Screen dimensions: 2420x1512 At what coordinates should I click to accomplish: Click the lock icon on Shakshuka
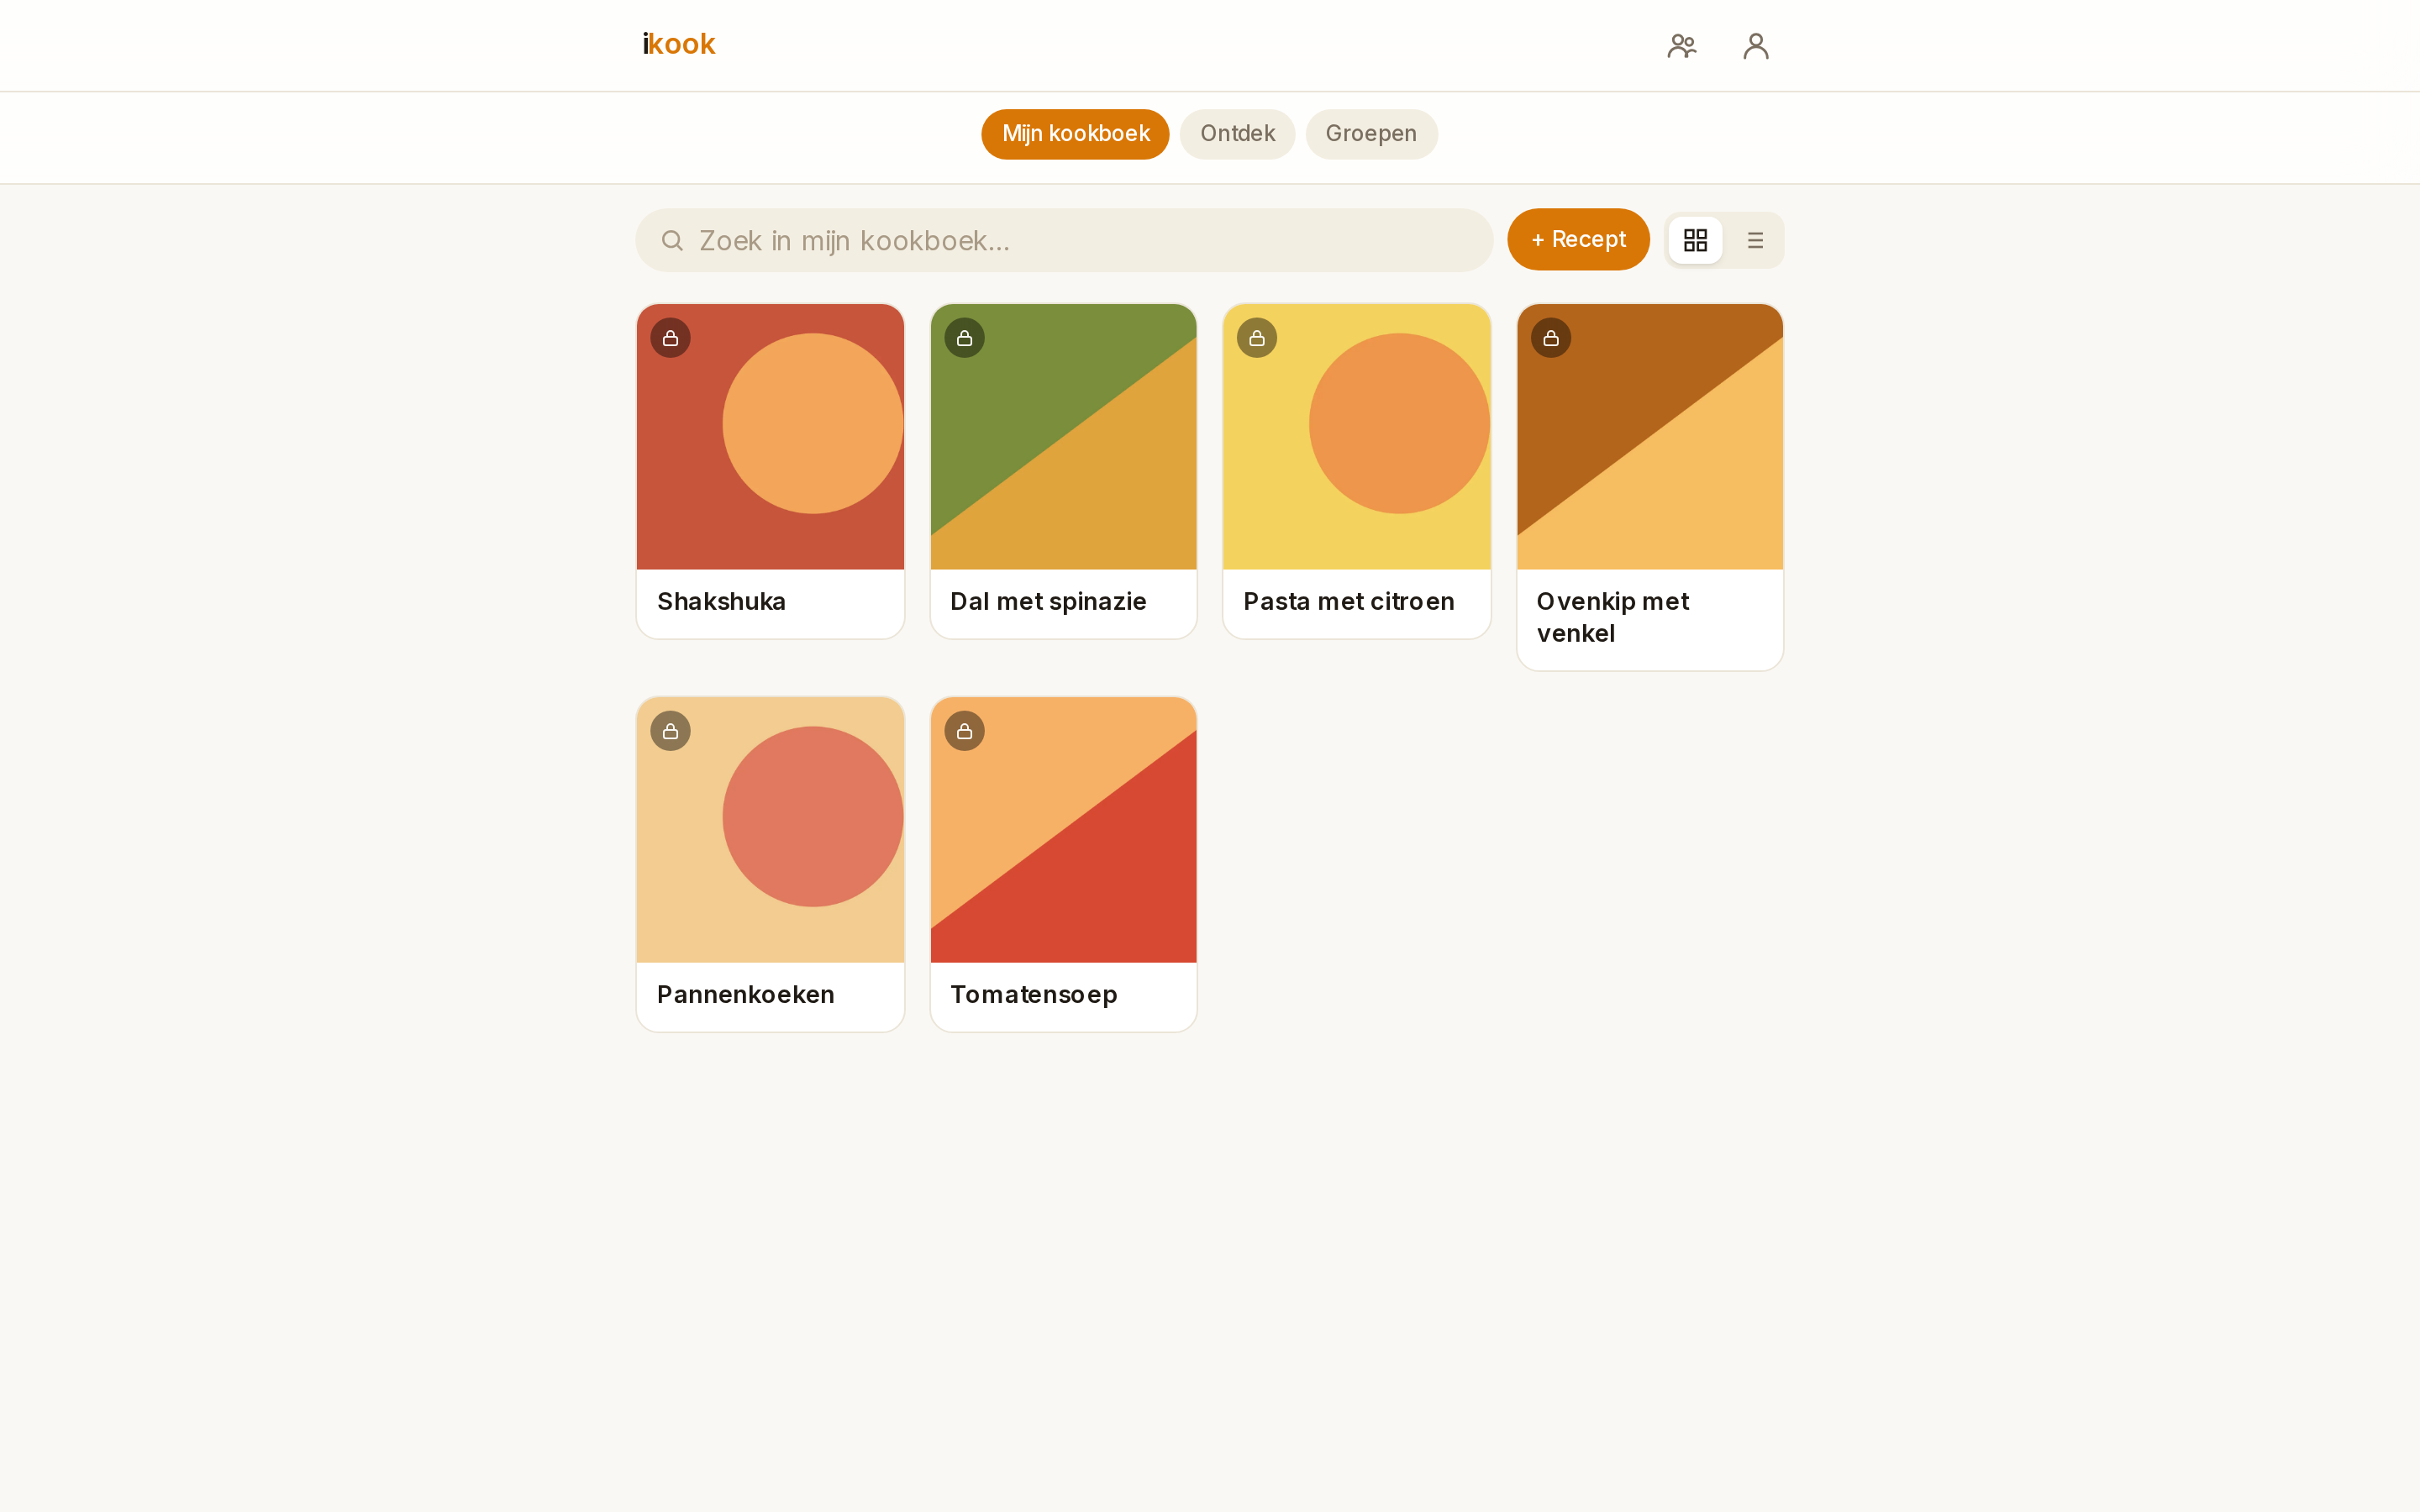click(670, 338)
